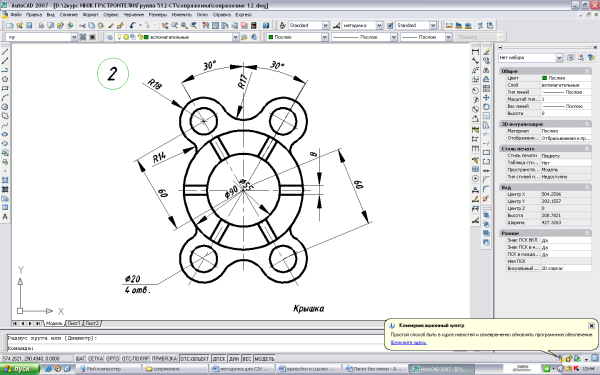This screenshot has width=600, height=375.
Task: Select the Line tool in draw toolbar
Action: click(5, 51)
